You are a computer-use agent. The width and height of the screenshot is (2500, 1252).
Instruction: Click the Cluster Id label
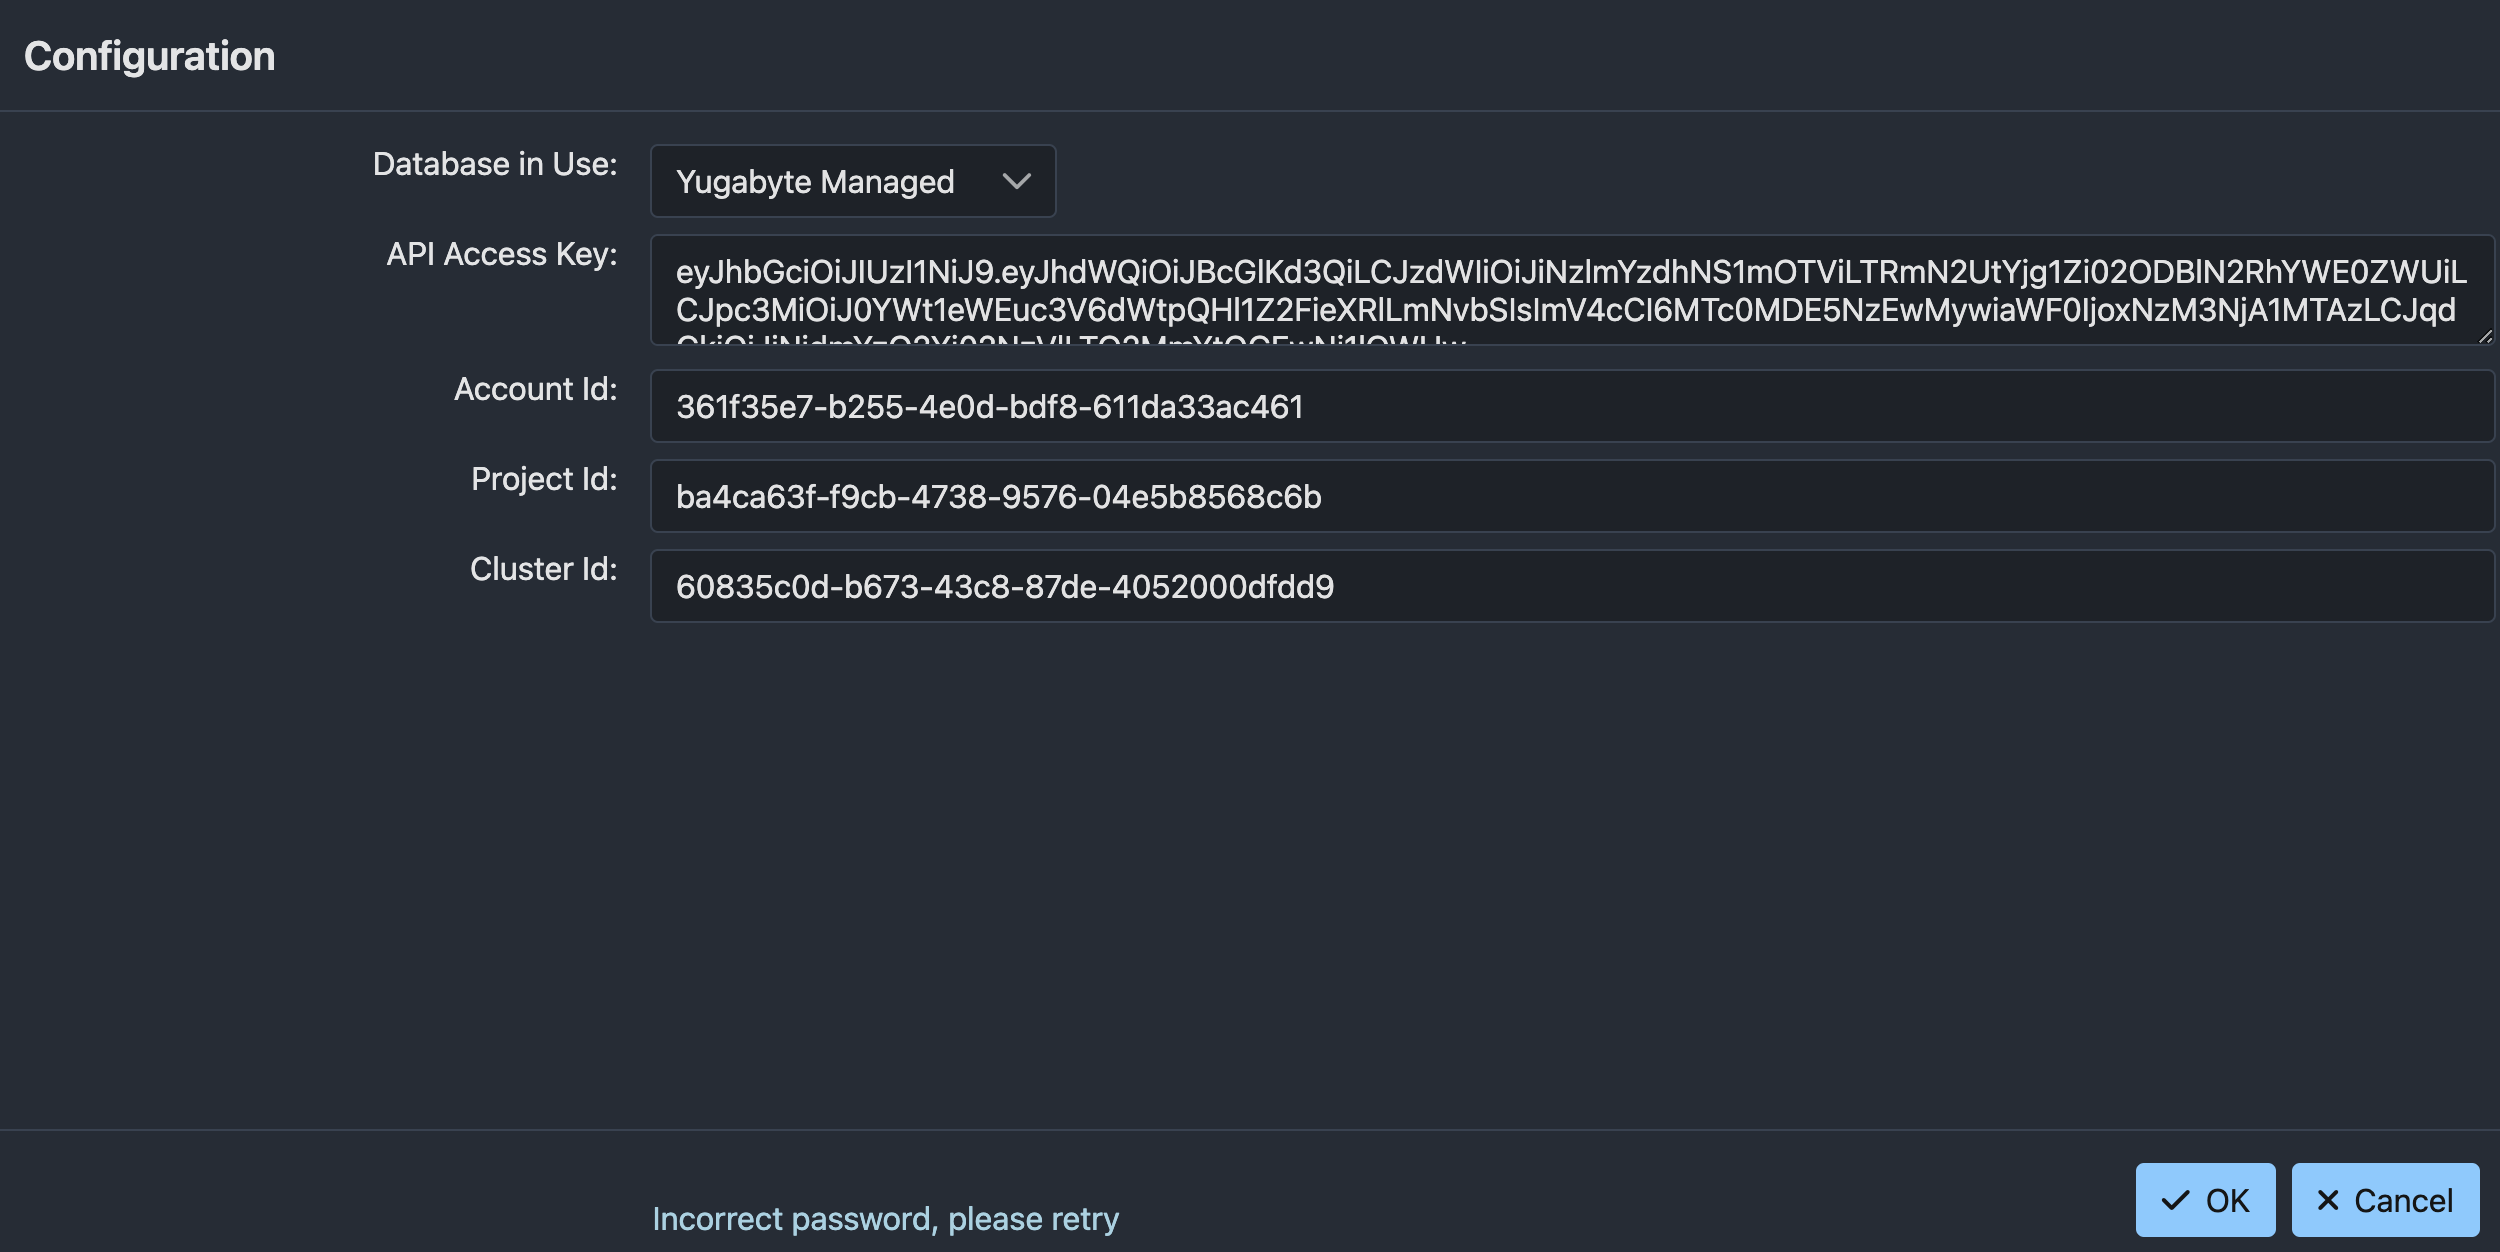544,569
